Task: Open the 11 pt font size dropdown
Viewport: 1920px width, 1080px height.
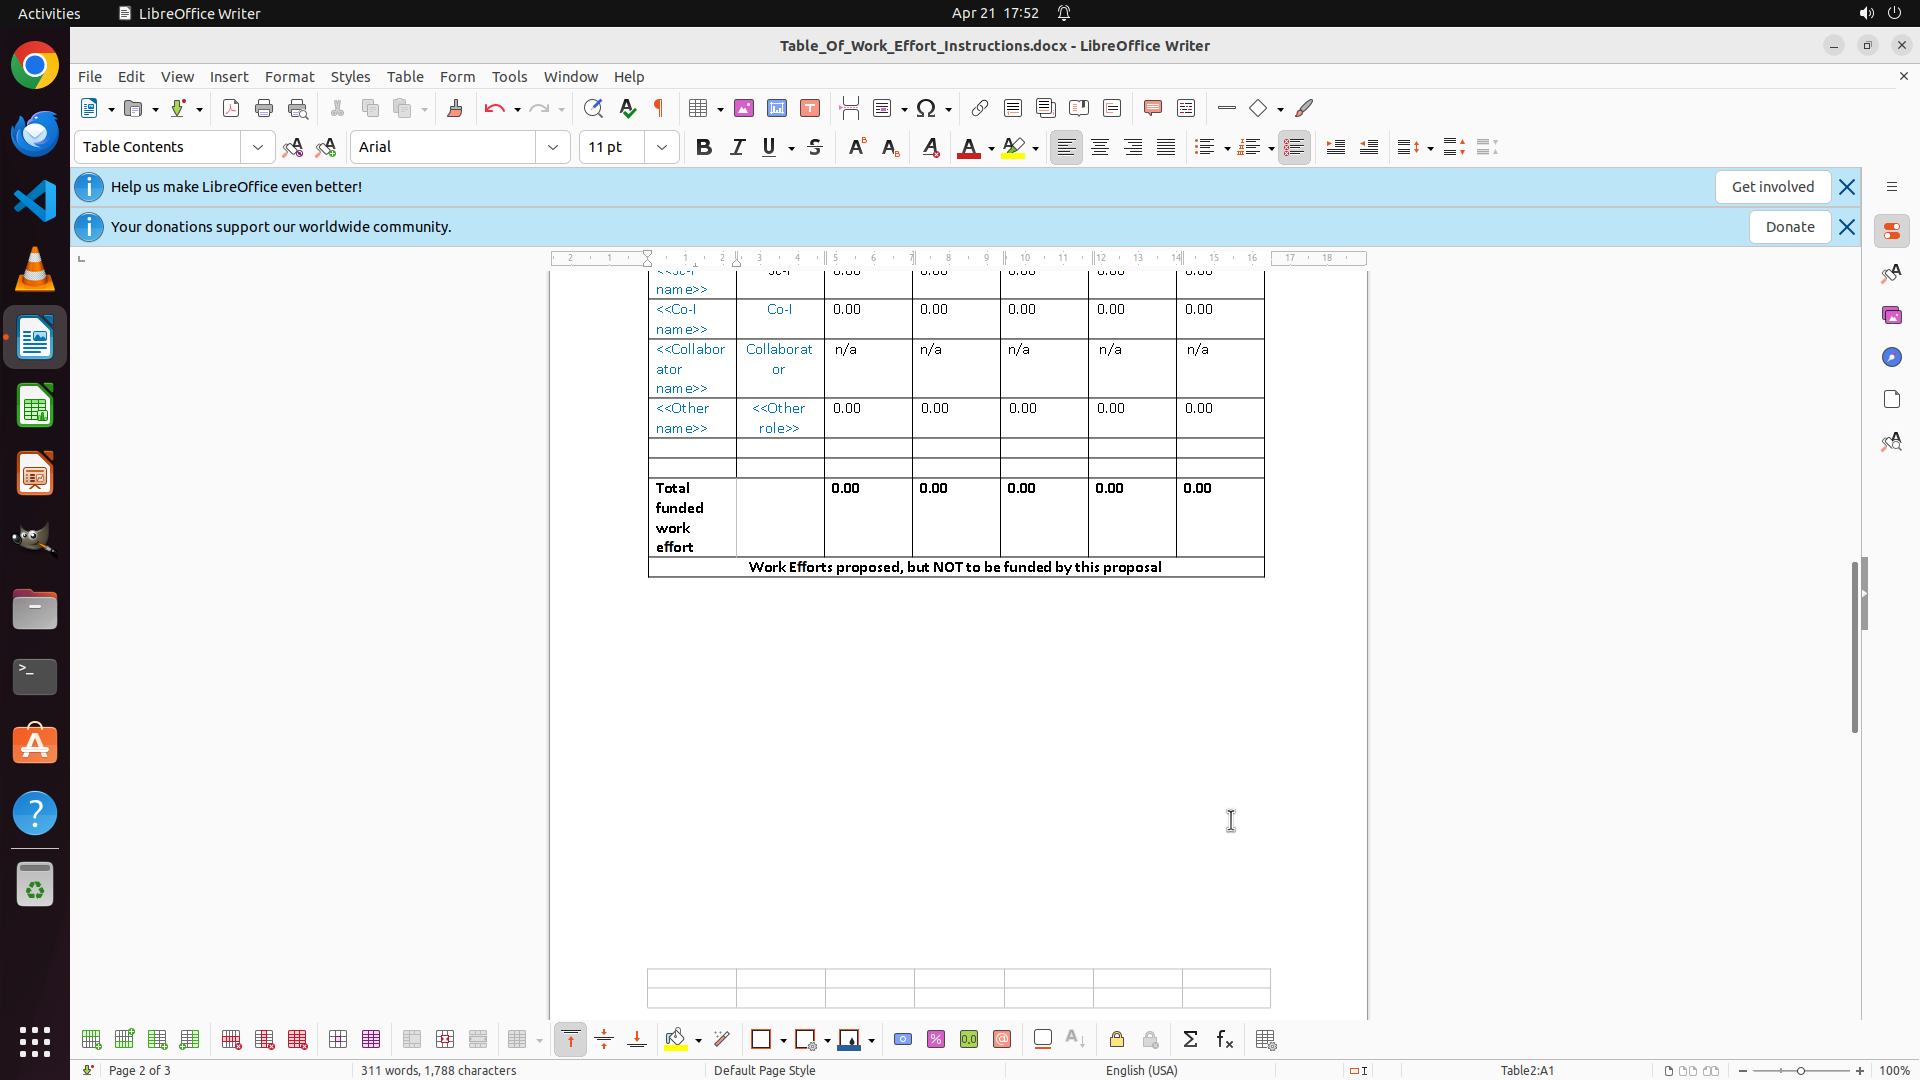Action: click(x=662, y=147)
